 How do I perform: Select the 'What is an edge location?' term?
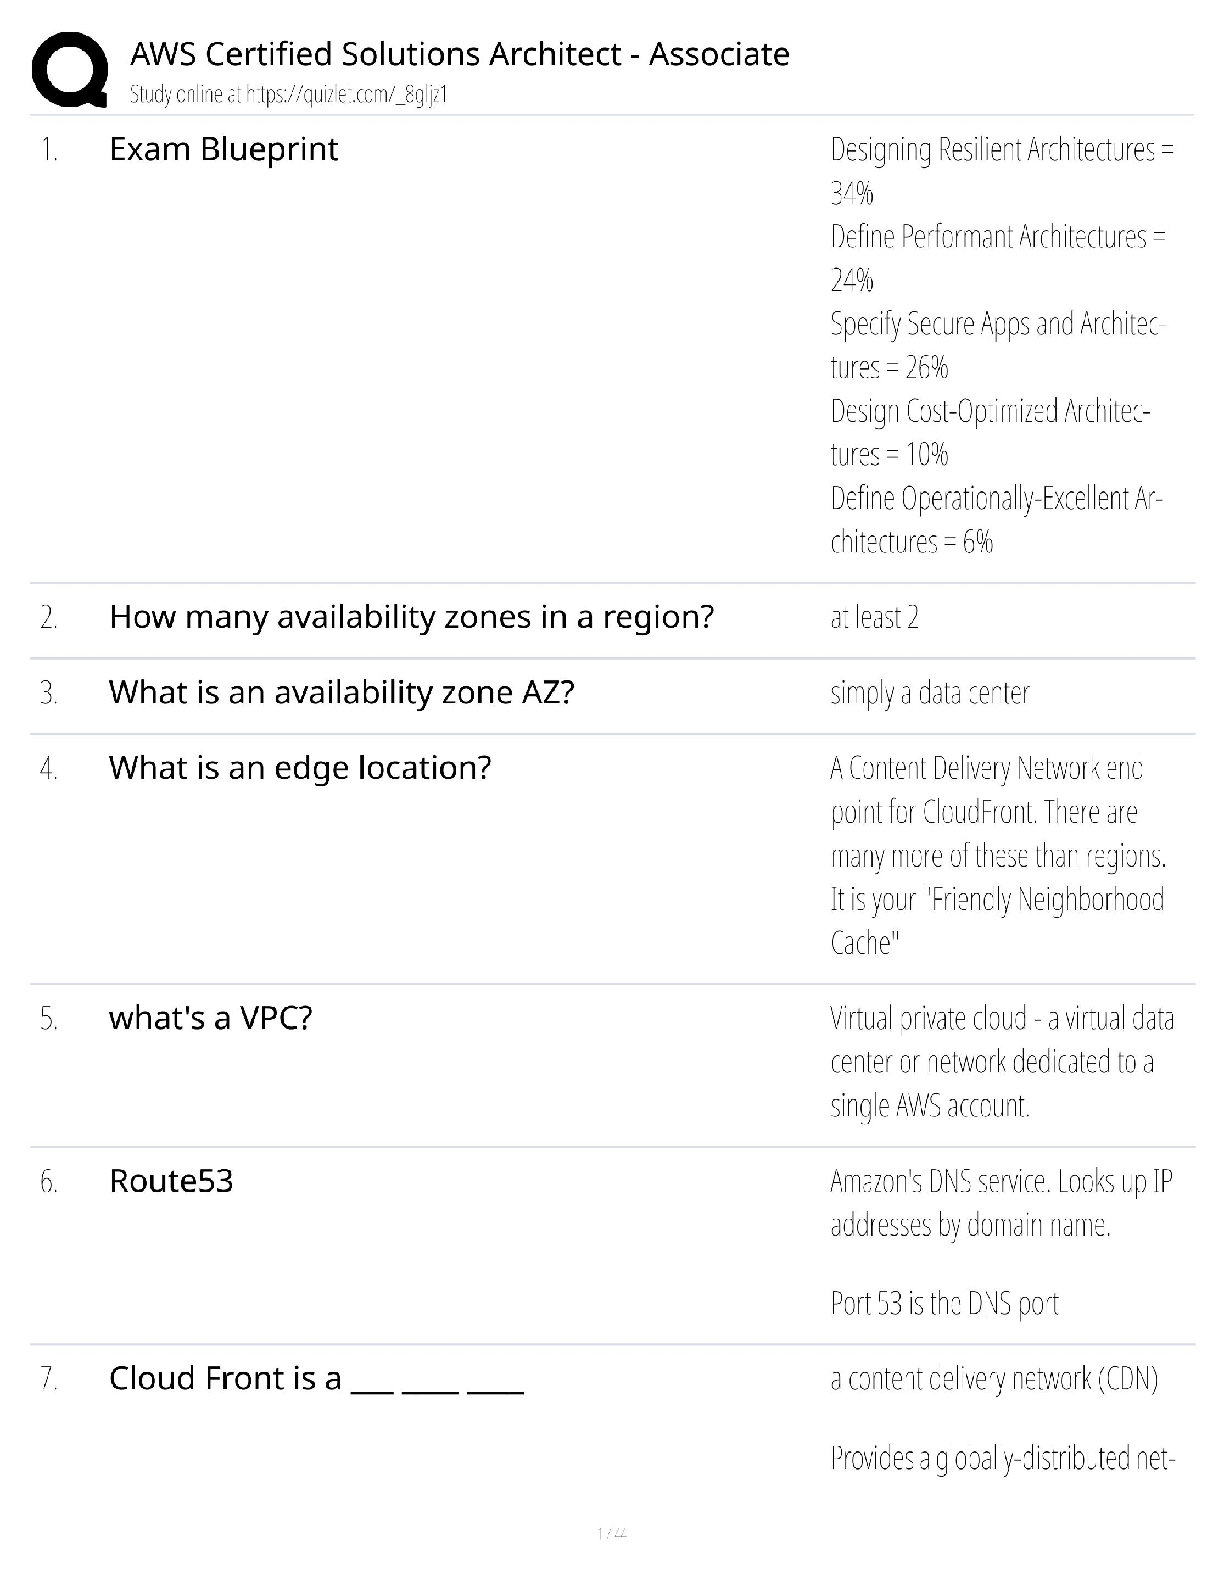click(300, 768)
